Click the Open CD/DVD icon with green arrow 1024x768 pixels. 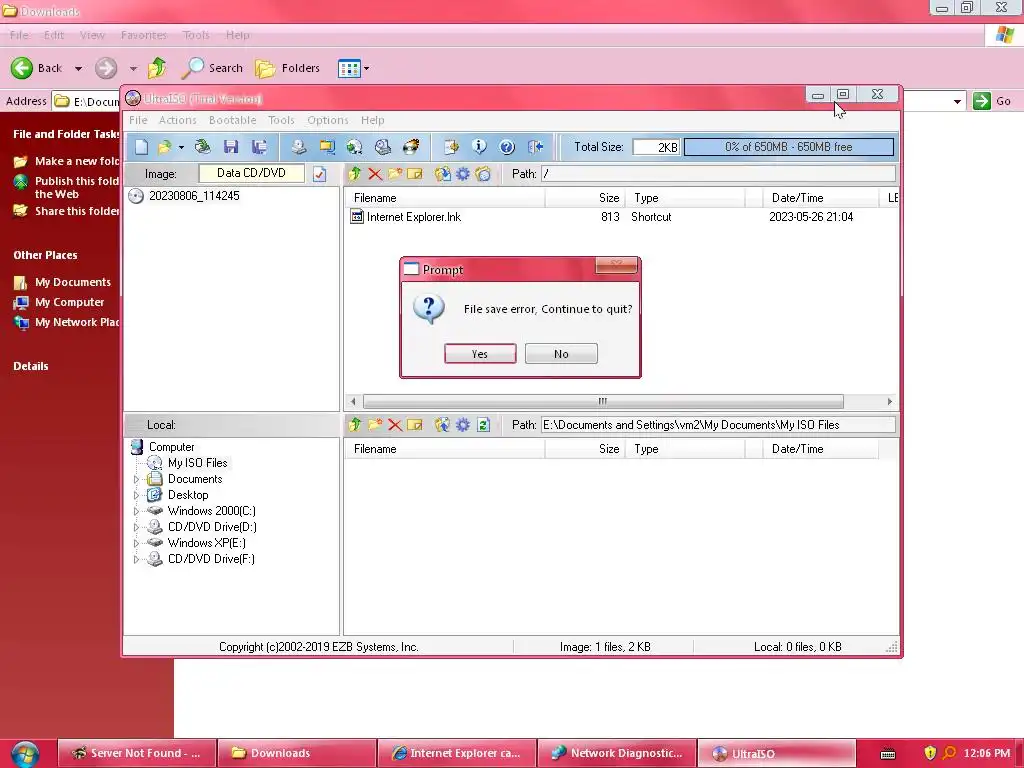[203, 147]
